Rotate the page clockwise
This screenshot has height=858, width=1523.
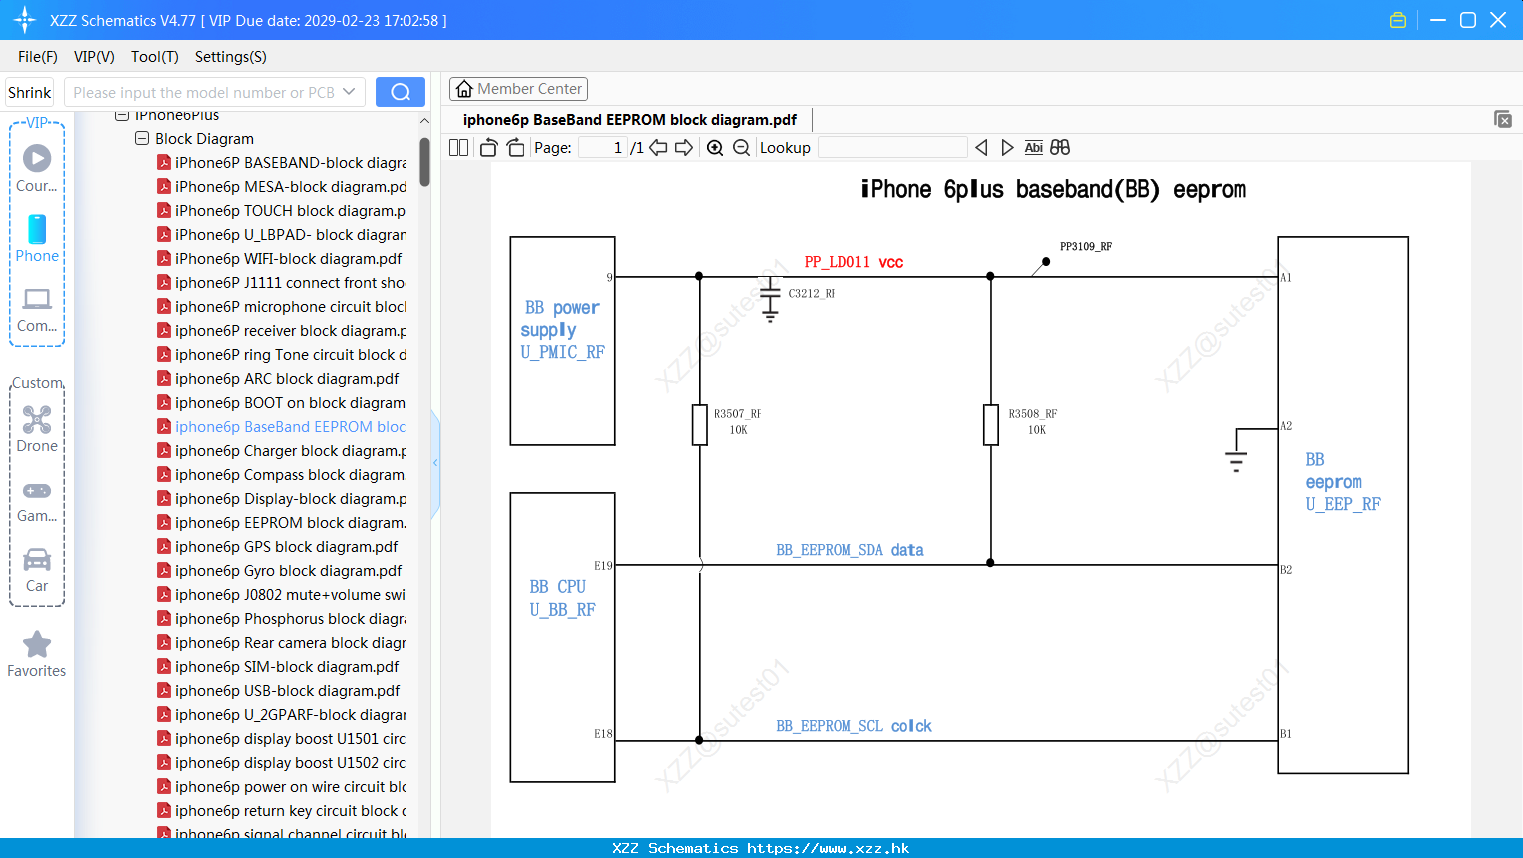click(x=515, y=147)
